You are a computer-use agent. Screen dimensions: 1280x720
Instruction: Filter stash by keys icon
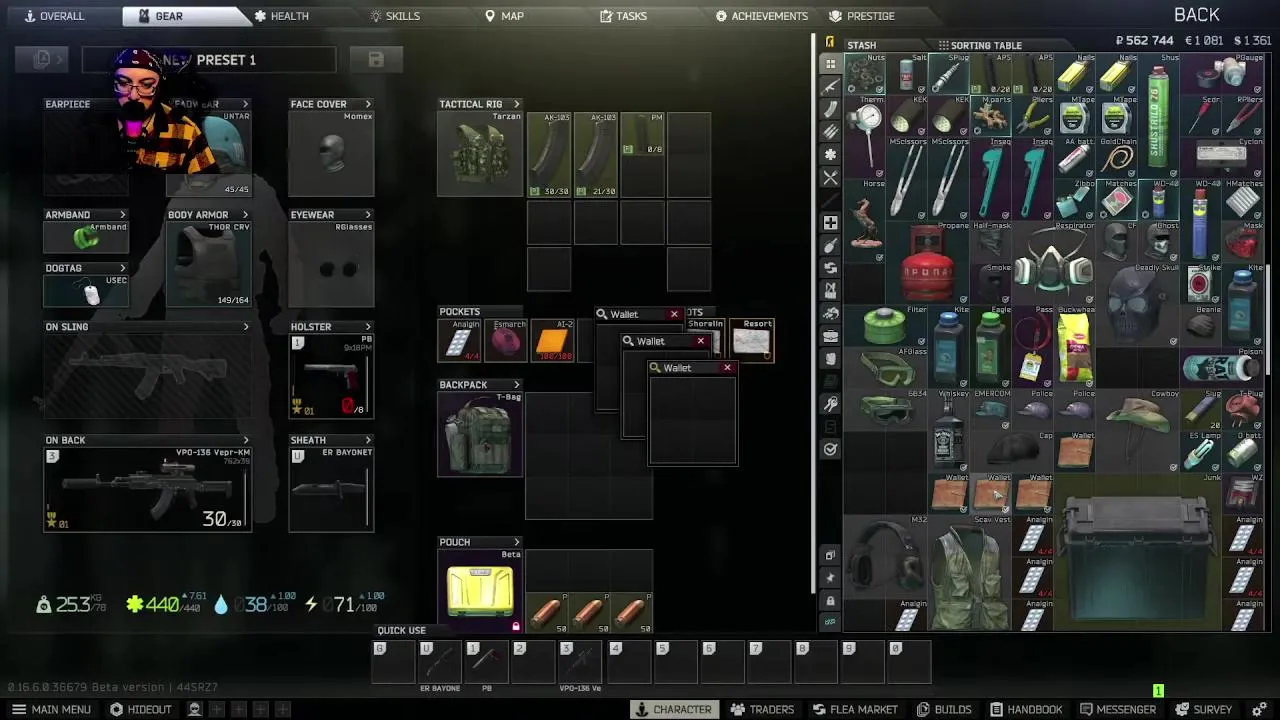(x=830, y=404)
